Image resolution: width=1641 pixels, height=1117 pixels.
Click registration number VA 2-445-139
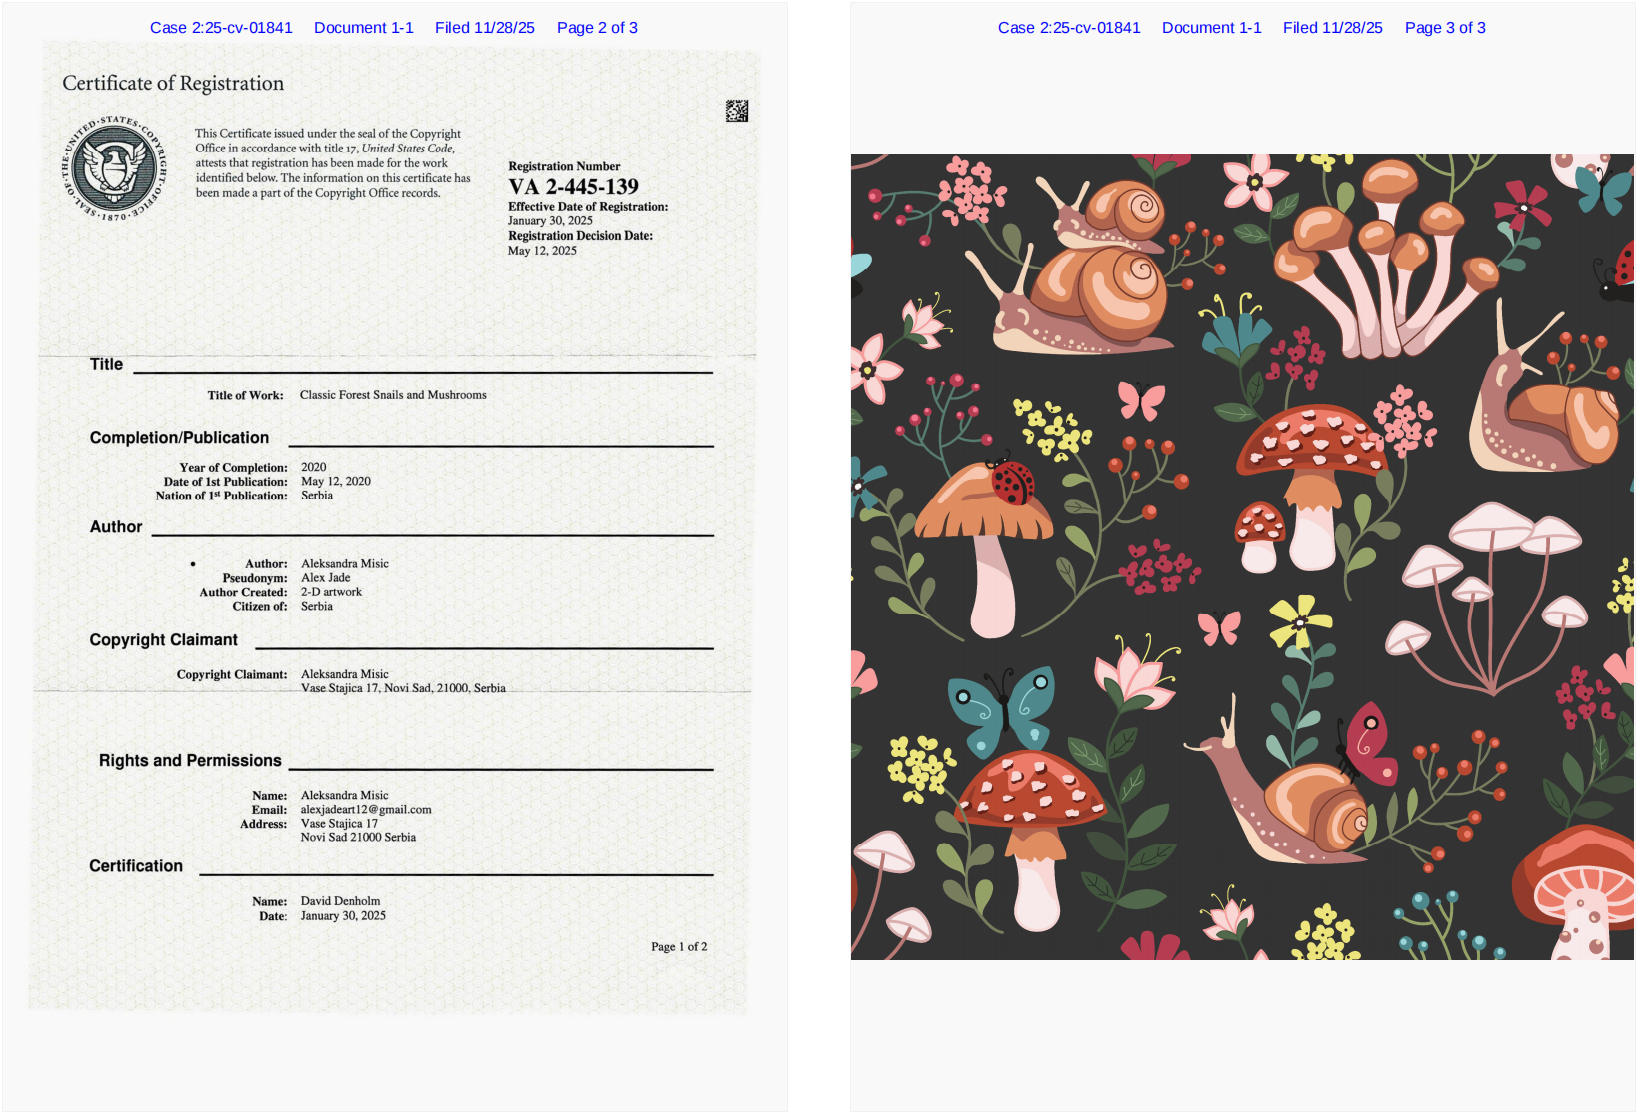[x=573, y=187]
